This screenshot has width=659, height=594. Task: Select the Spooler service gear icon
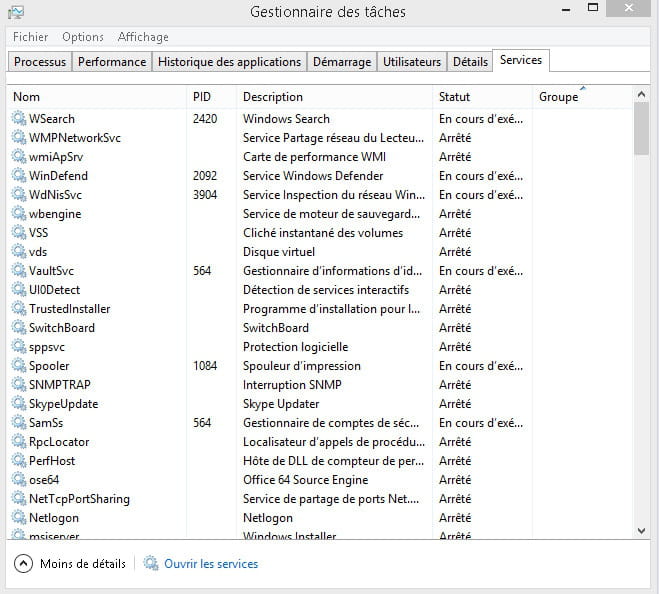pos(19,366)
